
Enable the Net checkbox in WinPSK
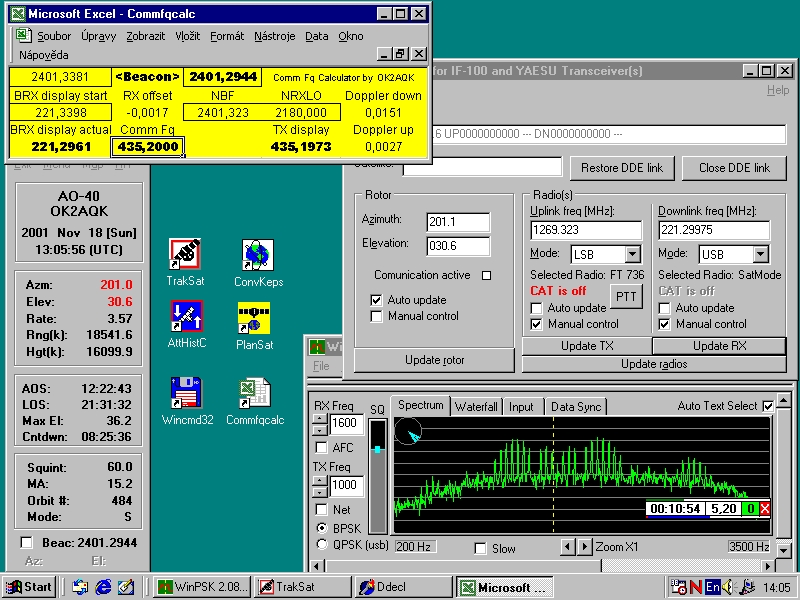321,510
